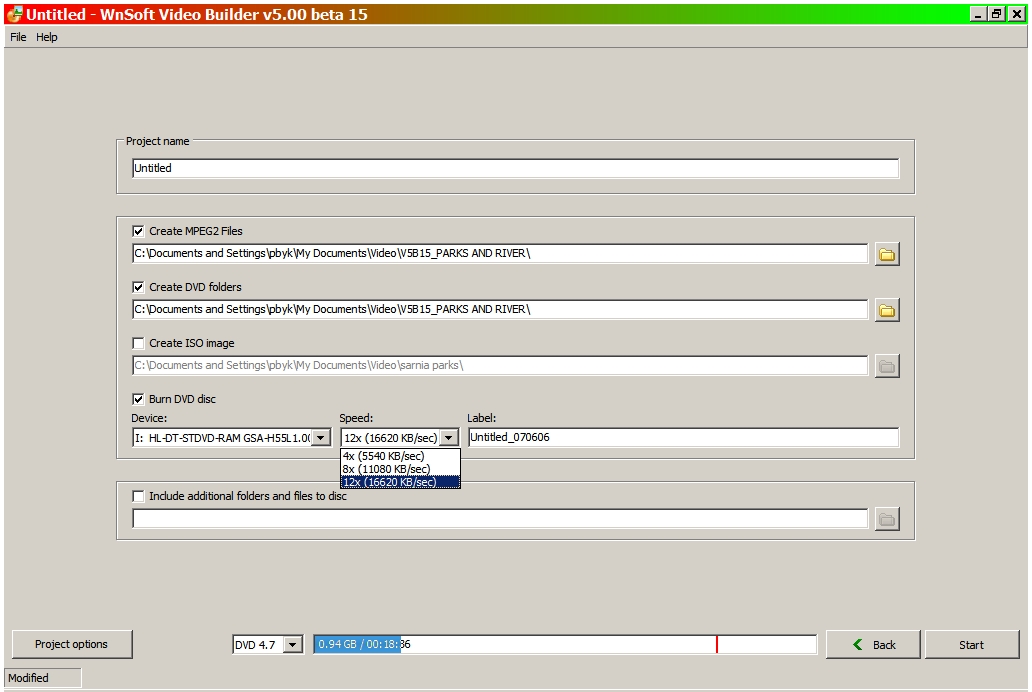The height and width of the screenshot is (692, 1032).
Task: Open the Help menu
Action: 47,37
